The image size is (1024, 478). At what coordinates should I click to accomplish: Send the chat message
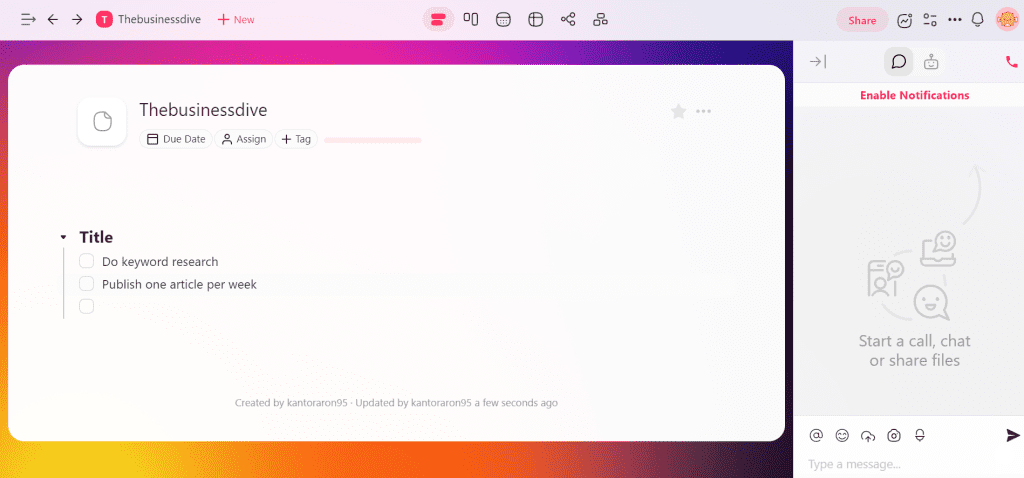pyautogui.click(x=1012, y=435)
